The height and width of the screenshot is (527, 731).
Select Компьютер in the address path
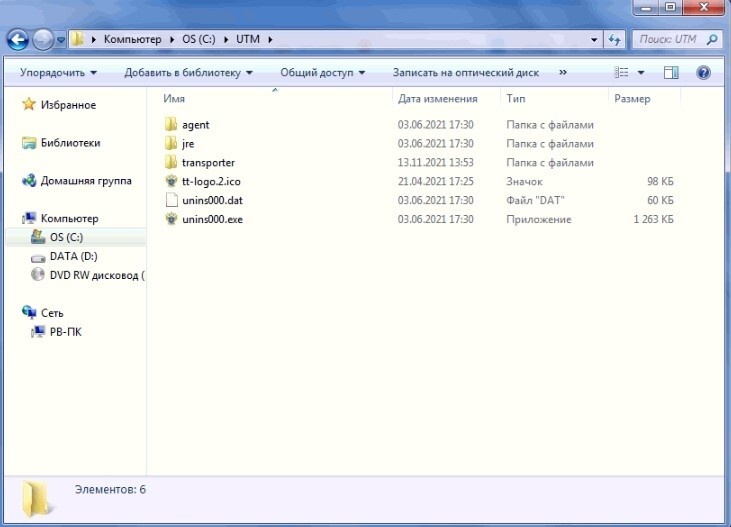132,39
